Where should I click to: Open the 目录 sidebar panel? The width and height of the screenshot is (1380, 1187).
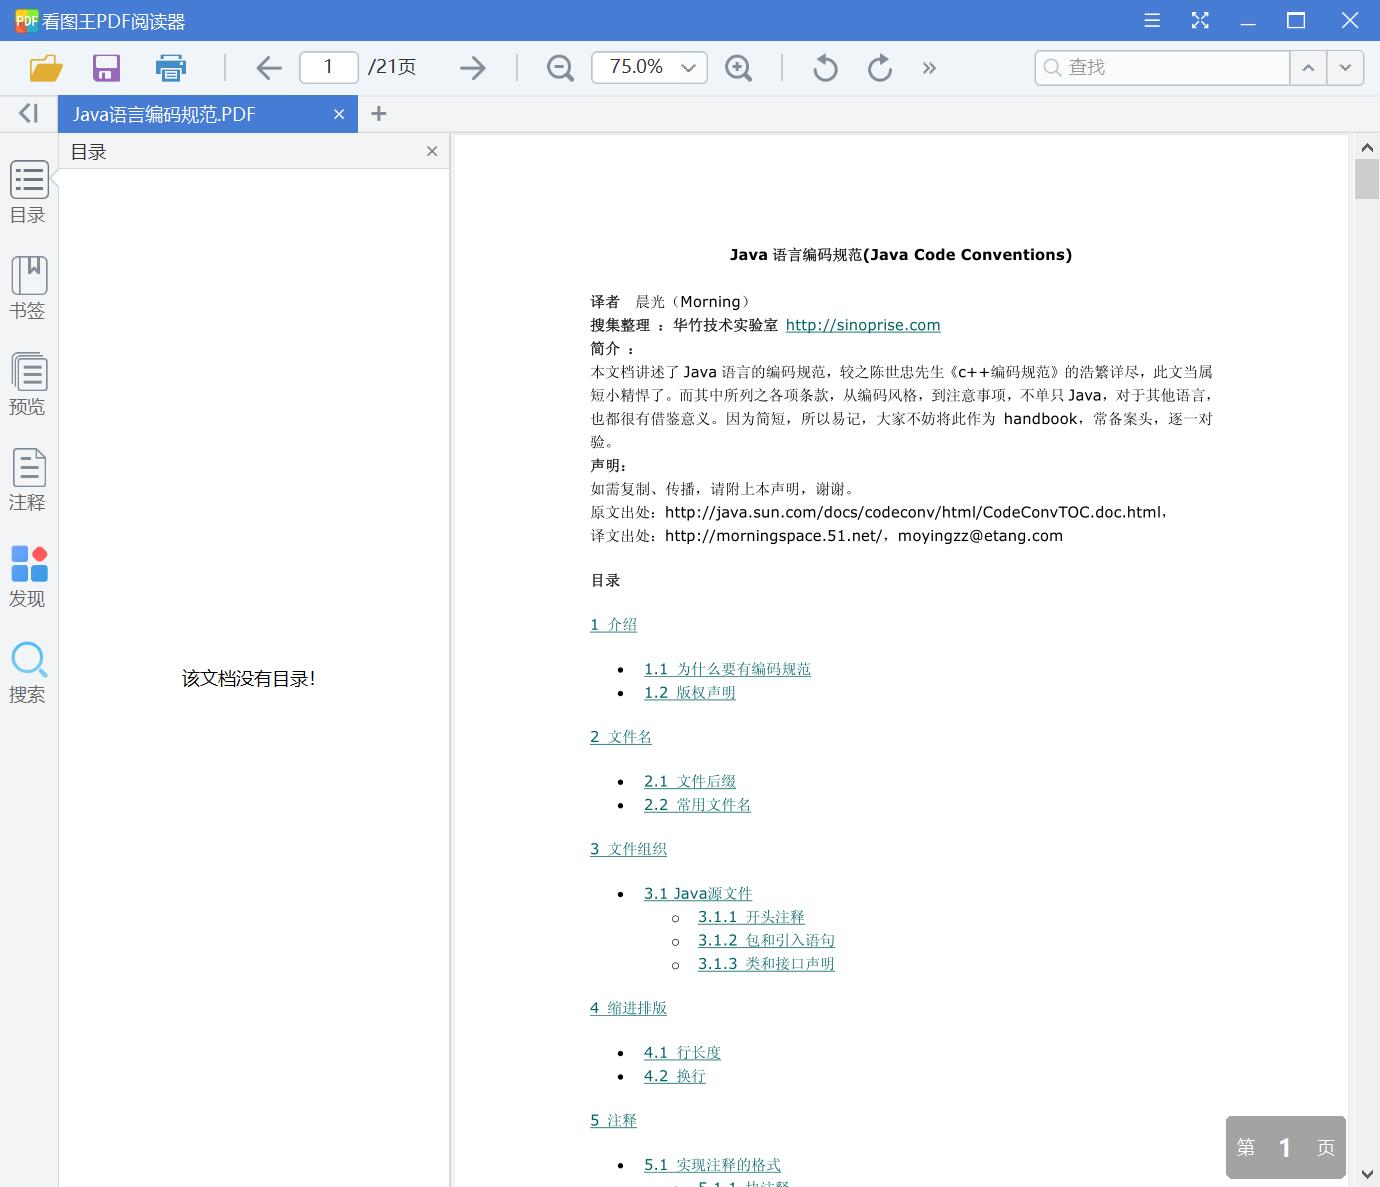coord(28,192)
